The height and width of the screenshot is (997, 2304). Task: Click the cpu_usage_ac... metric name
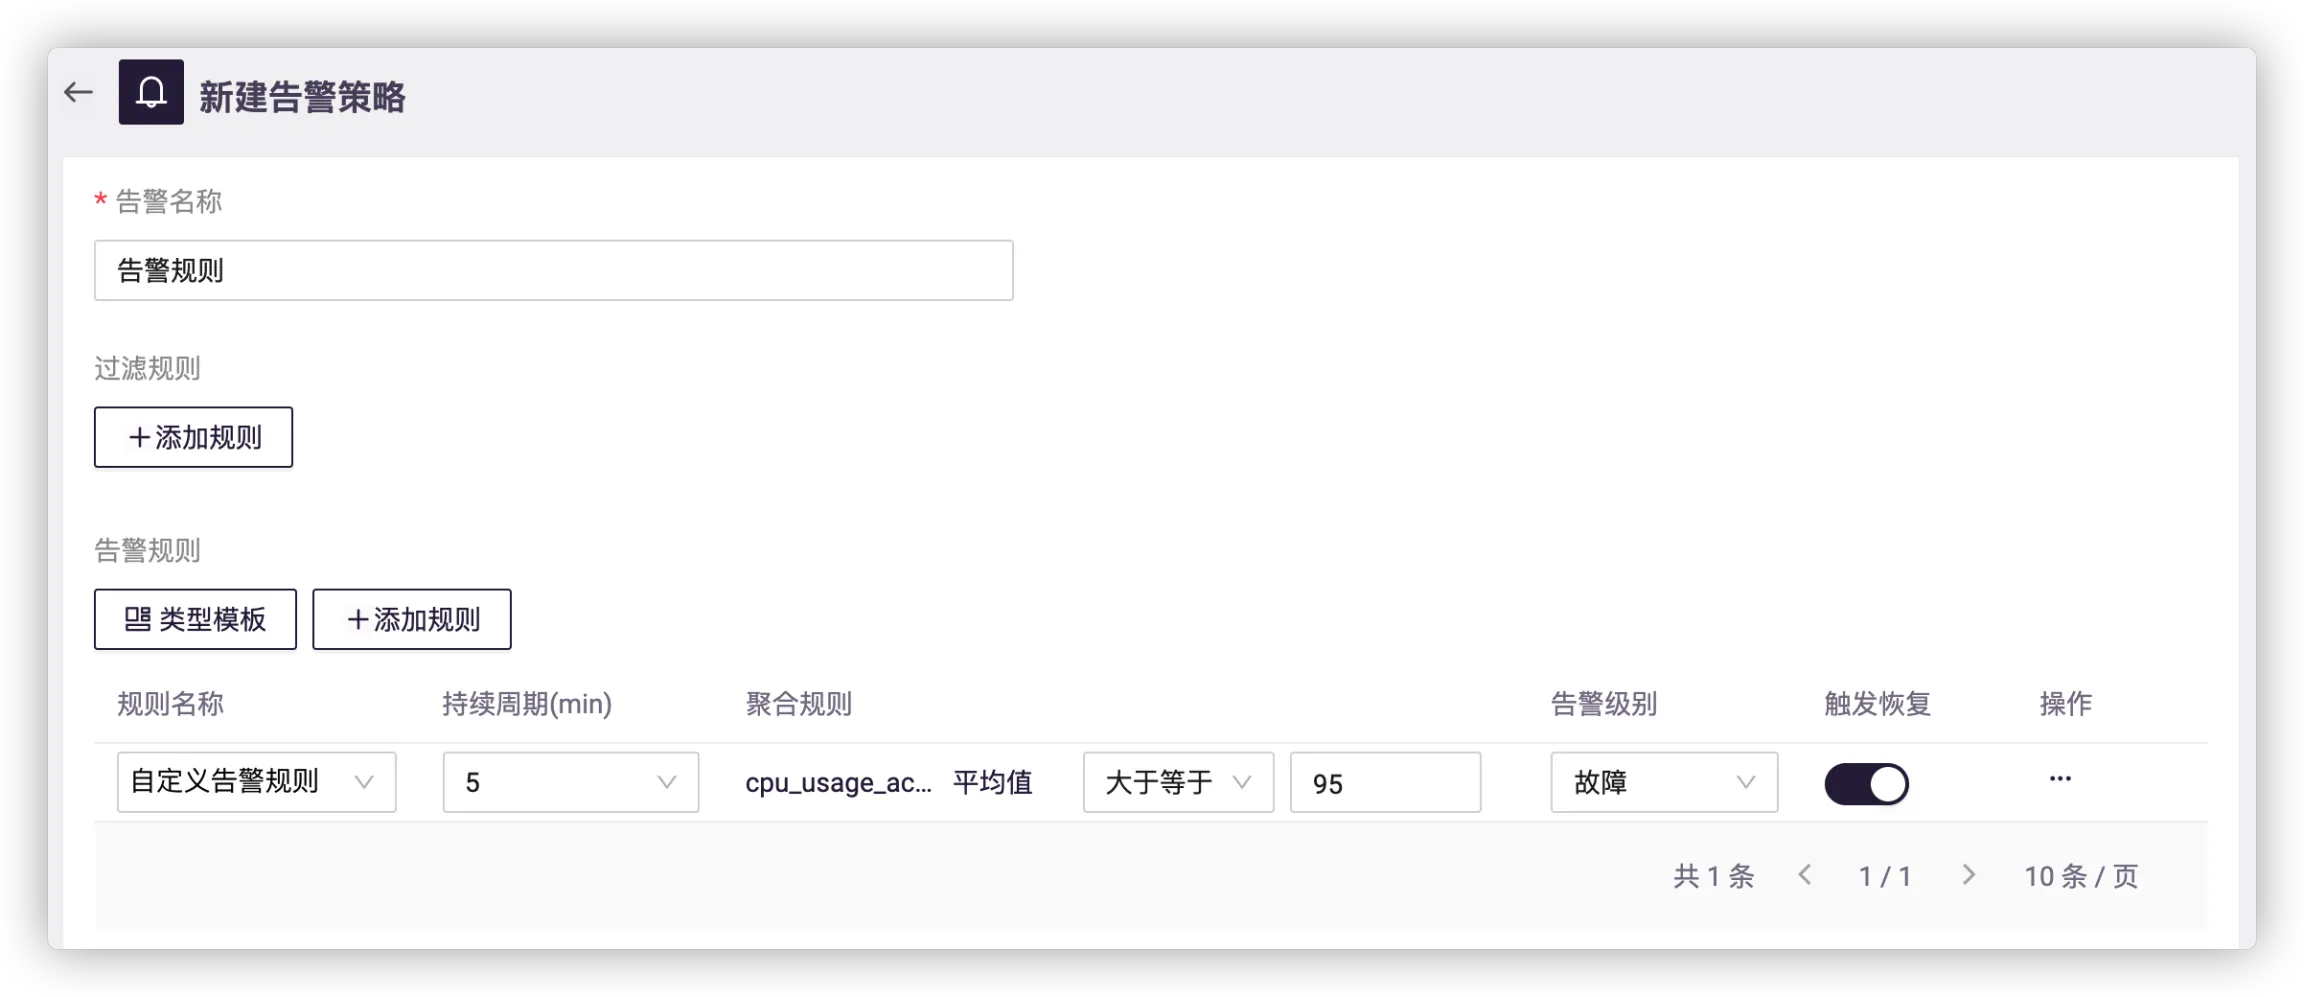838,782
